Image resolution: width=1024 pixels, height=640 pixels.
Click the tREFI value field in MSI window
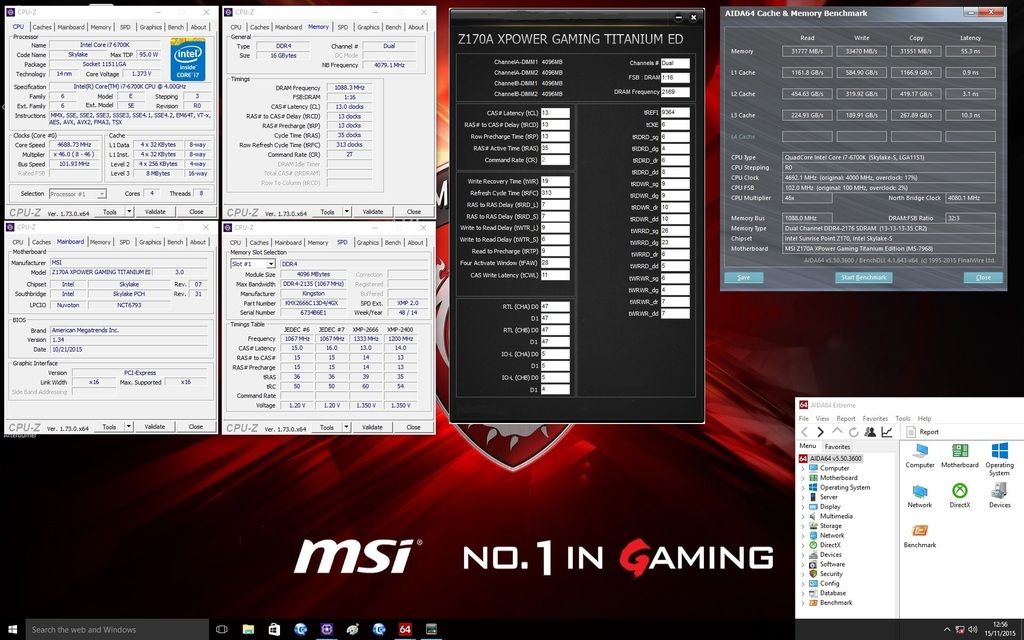click(x=675, y=113)
